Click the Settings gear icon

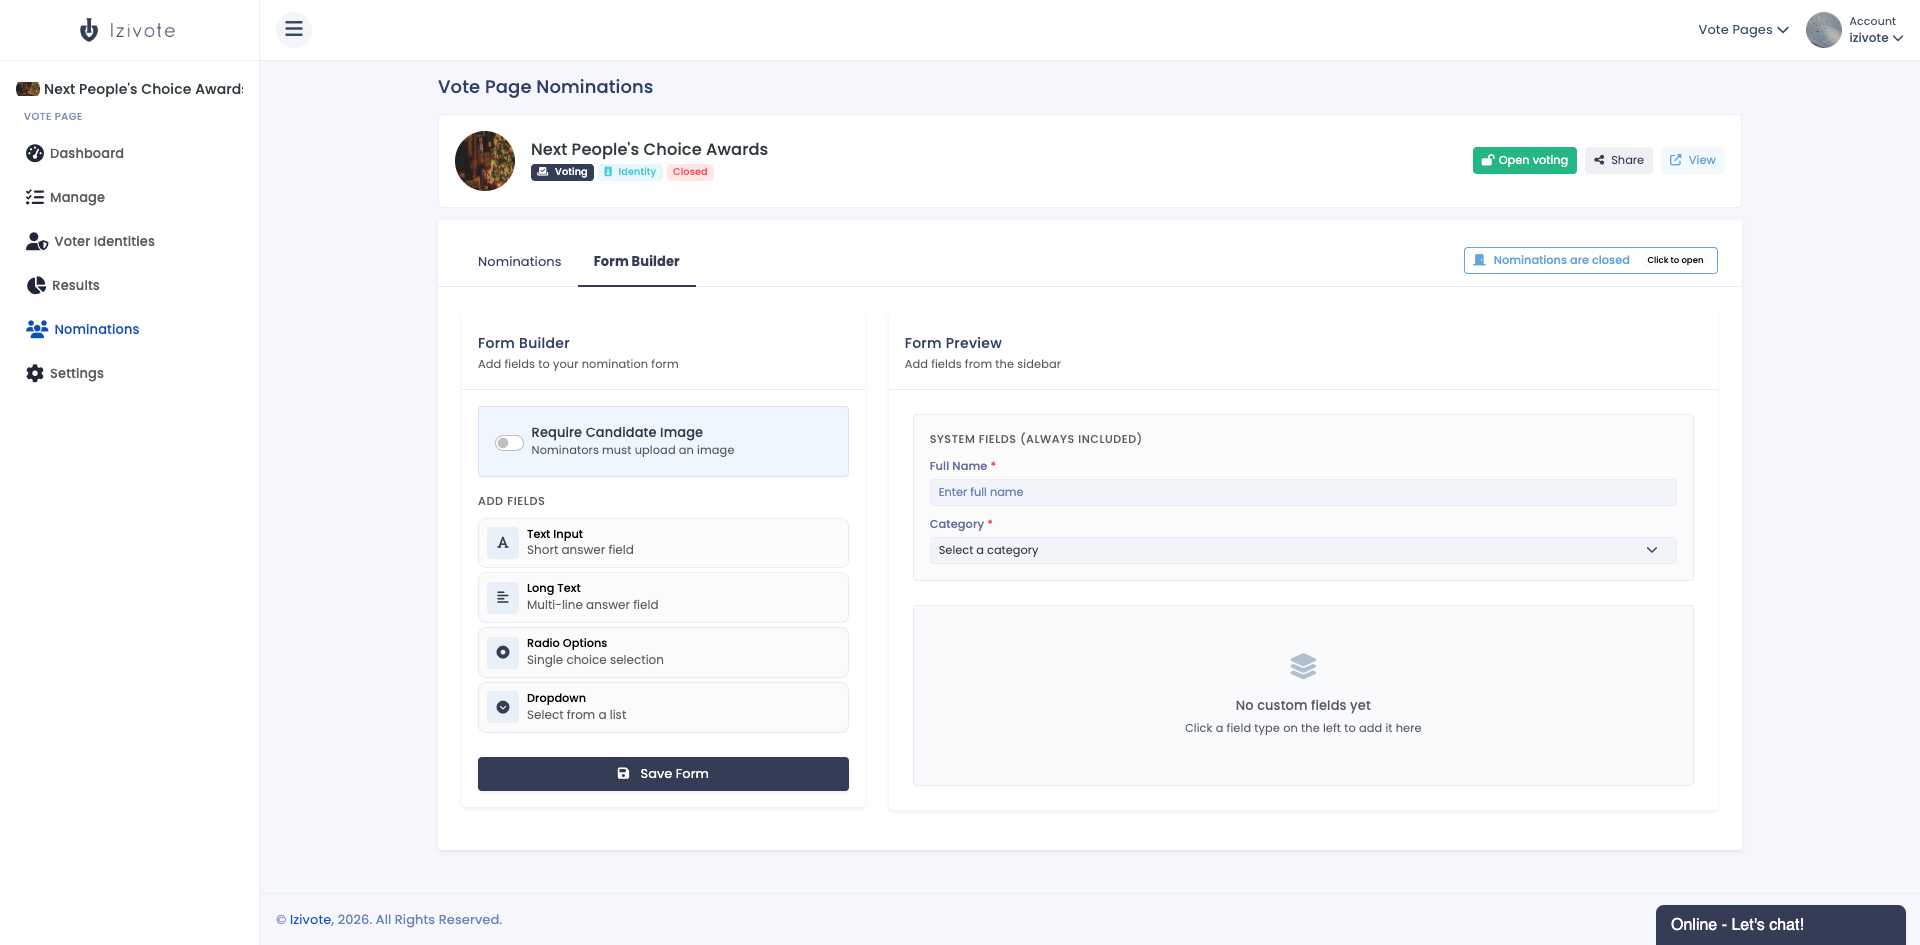click(35, 373)
